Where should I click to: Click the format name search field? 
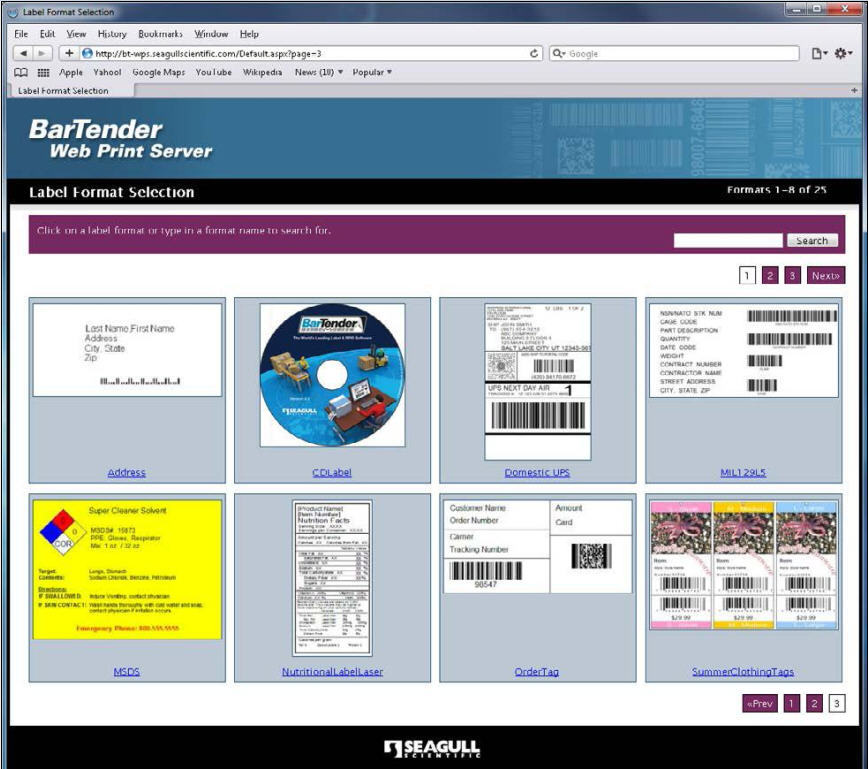(x=728, y=241)
